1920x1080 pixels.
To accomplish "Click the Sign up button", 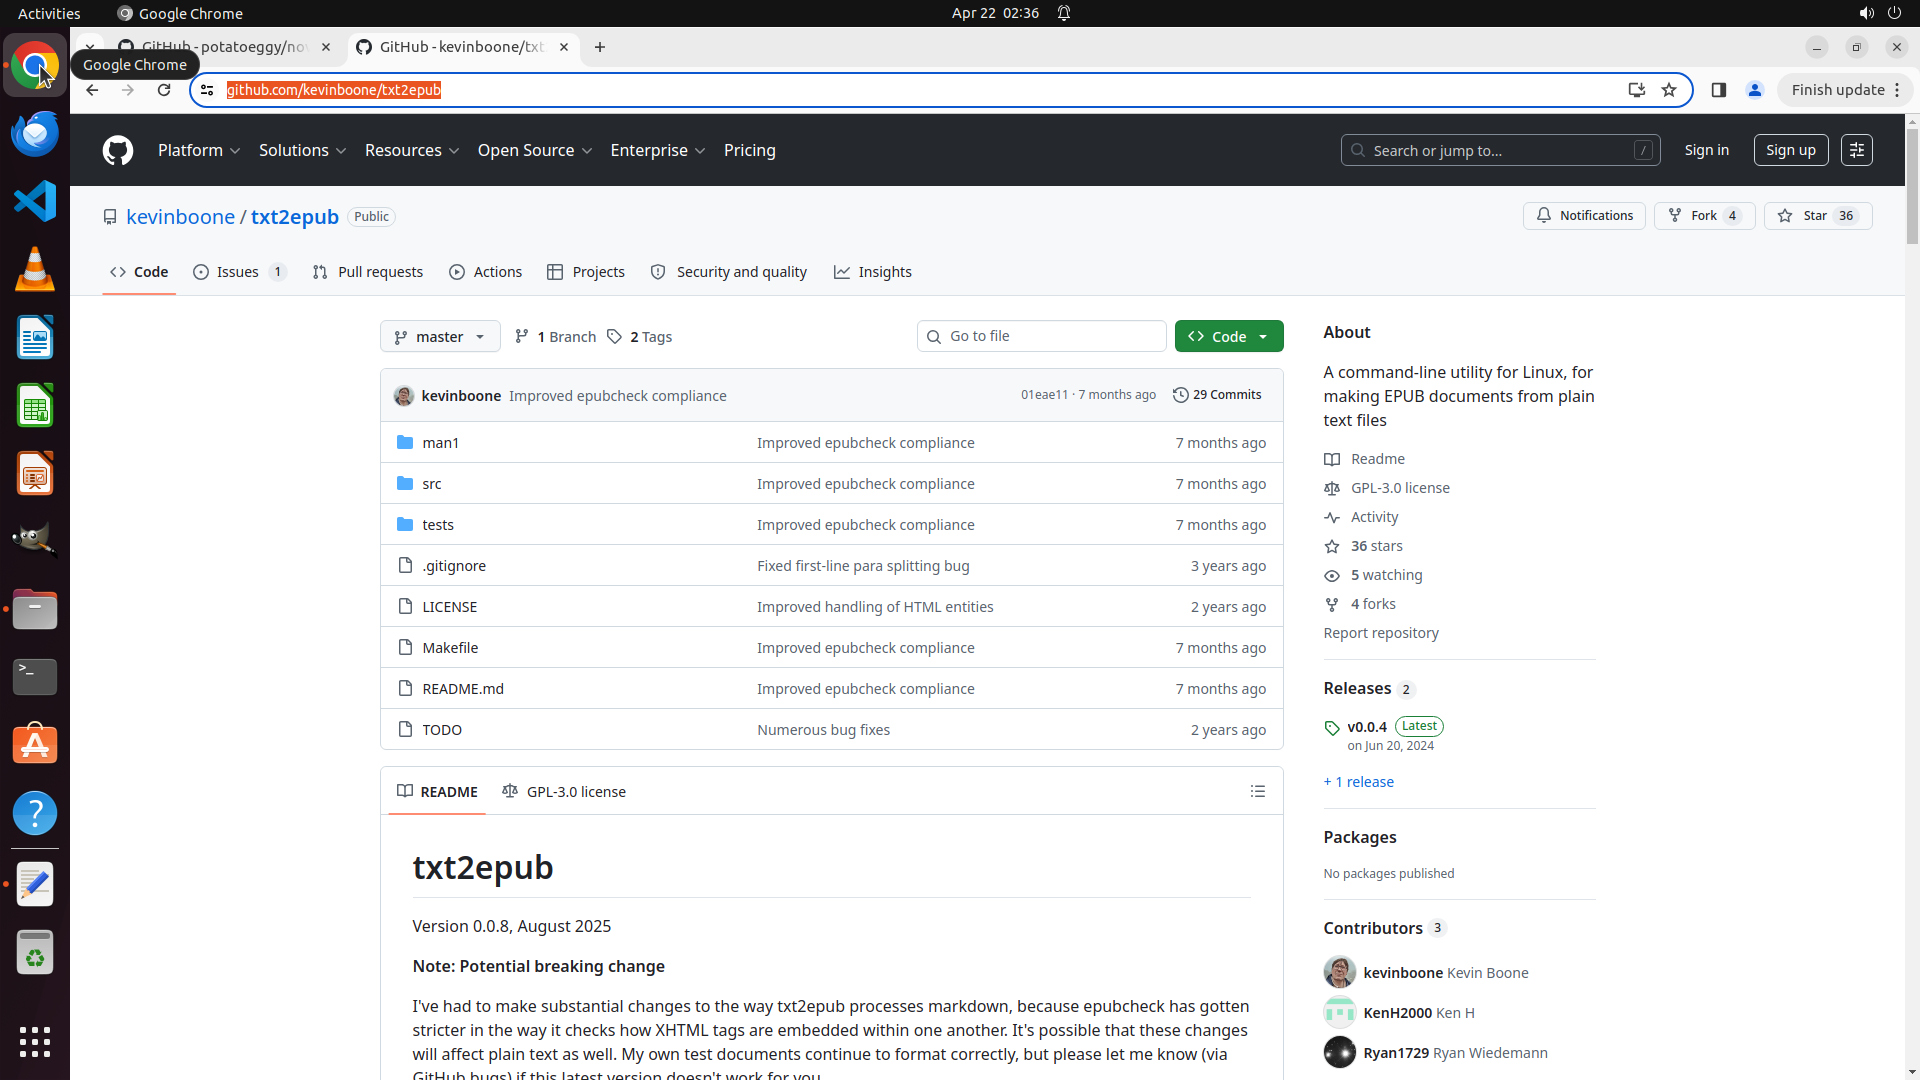I will pyautogui.click(x=1790, y=150).
